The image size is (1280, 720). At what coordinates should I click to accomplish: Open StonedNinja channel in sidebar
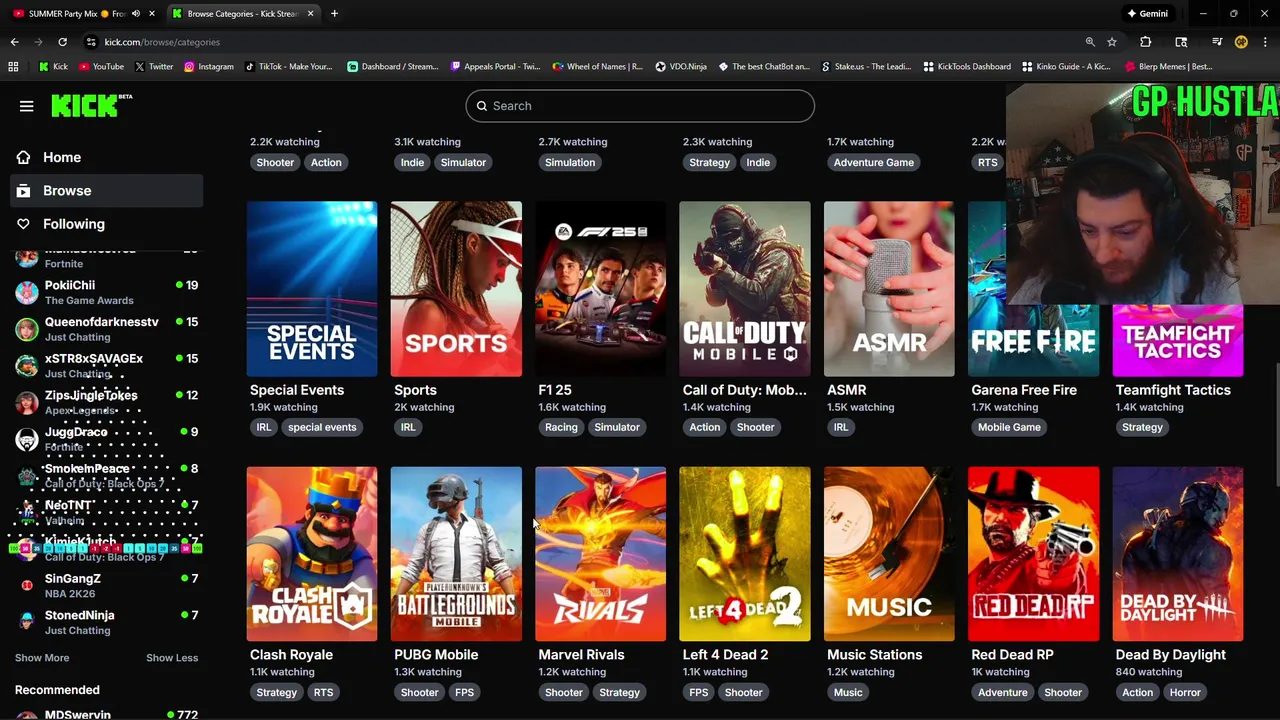click(107, 622)
